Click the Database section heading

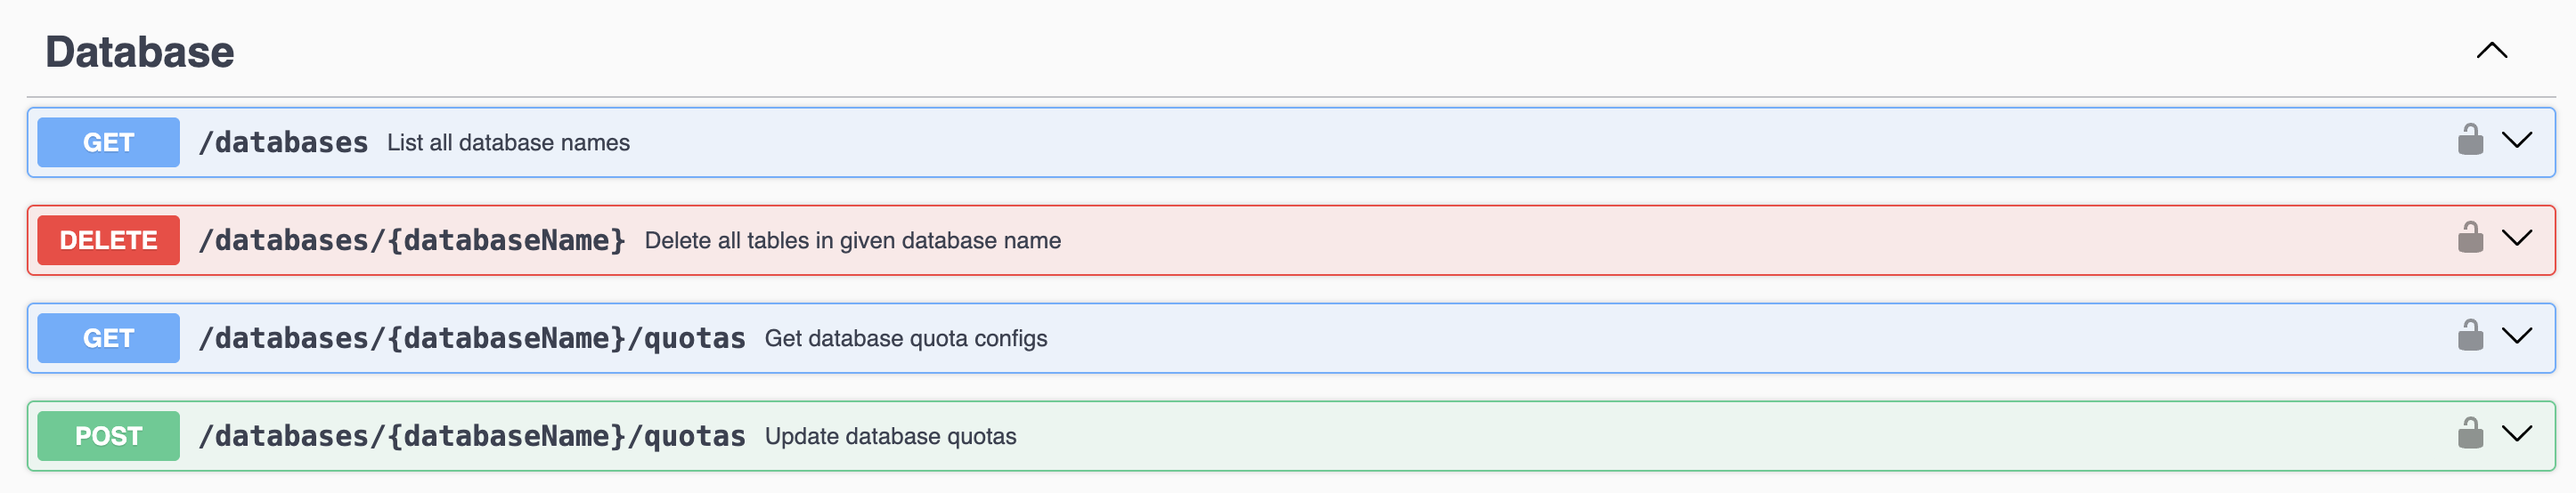point(140,52)
